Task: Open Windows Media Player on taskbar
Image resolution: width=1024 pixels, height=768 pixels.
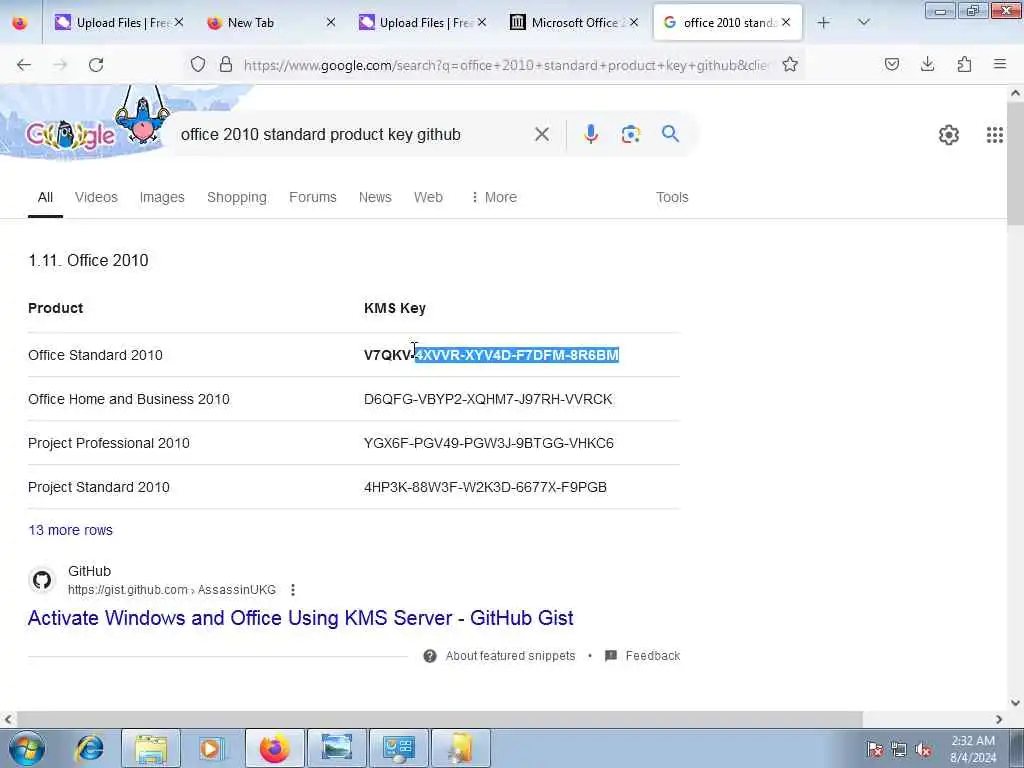Action: (x=211, y=748)
